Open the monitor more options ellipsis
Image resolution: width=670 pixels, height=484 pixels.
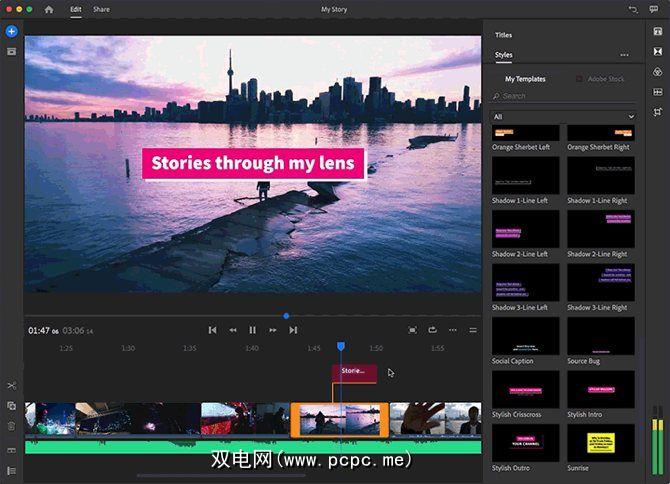point(453,330)
